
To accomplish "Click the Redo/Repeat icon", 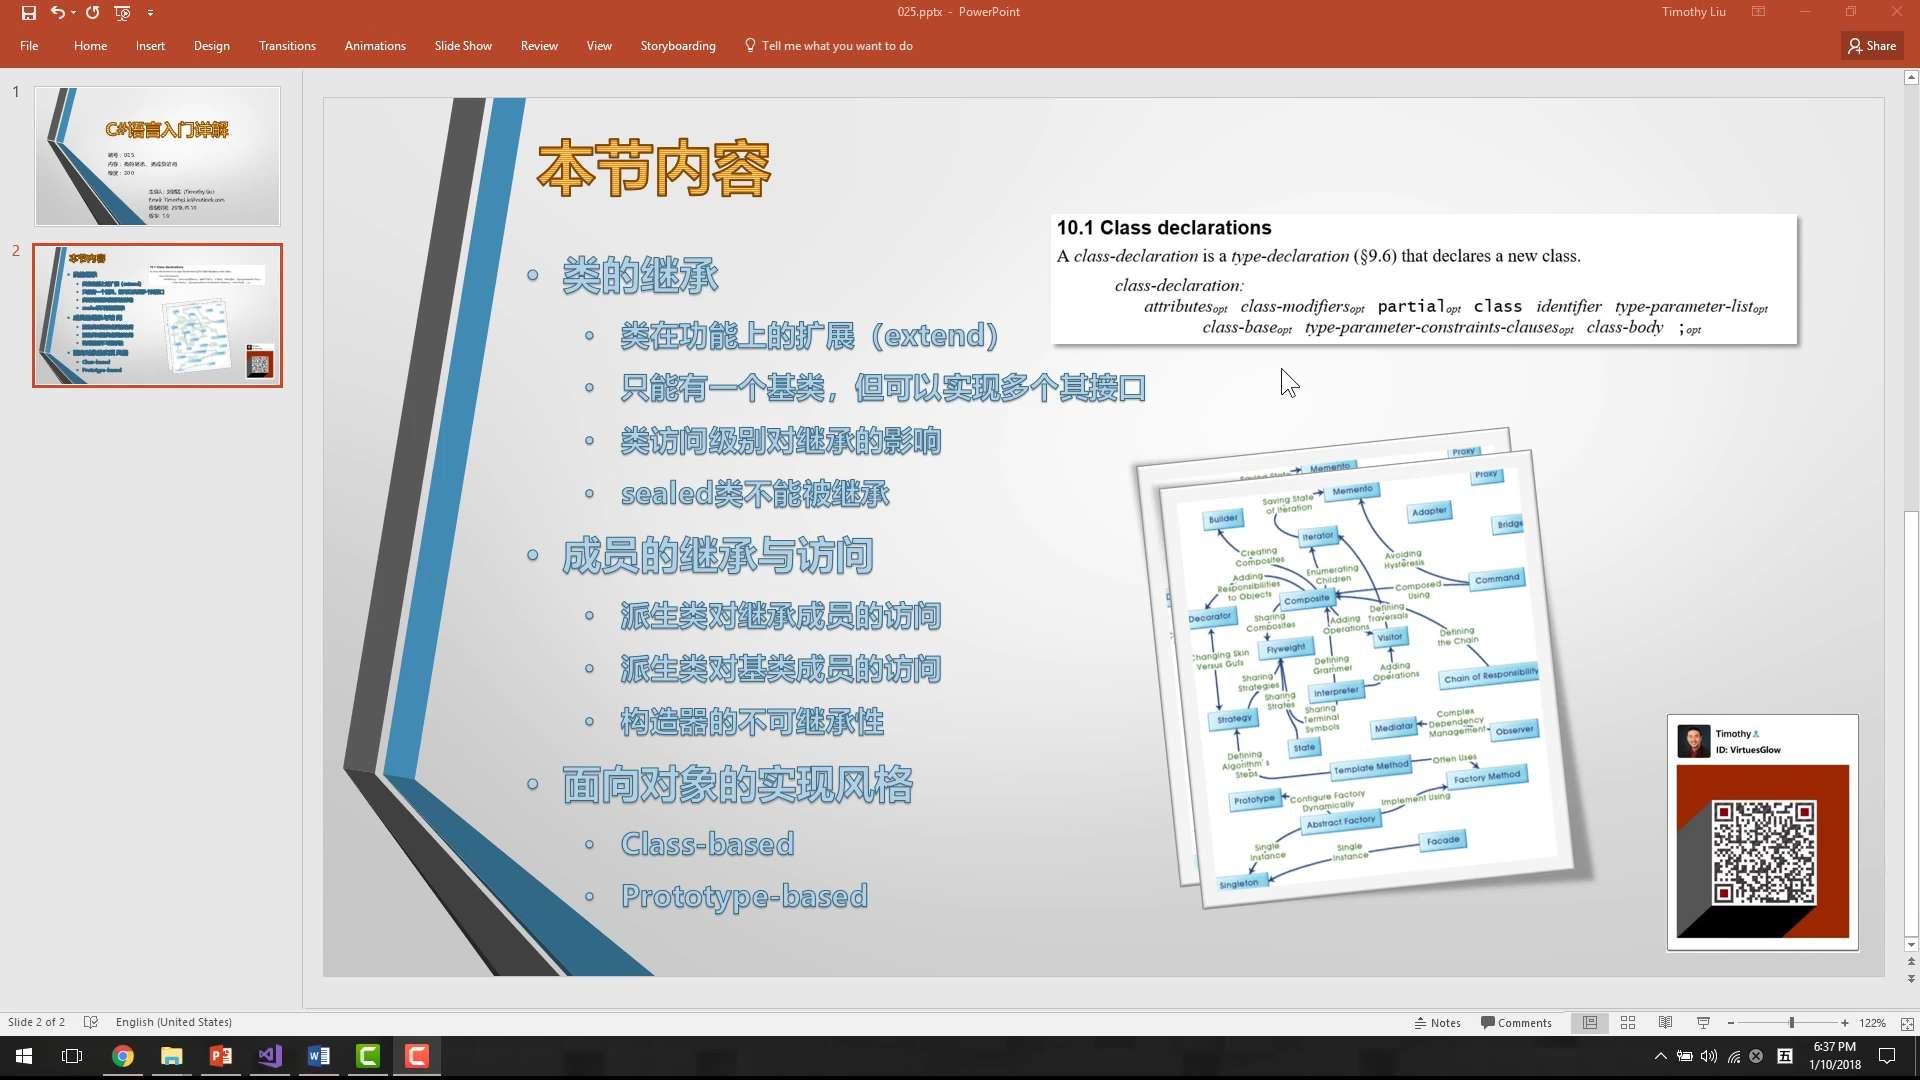I will (92, 13).
